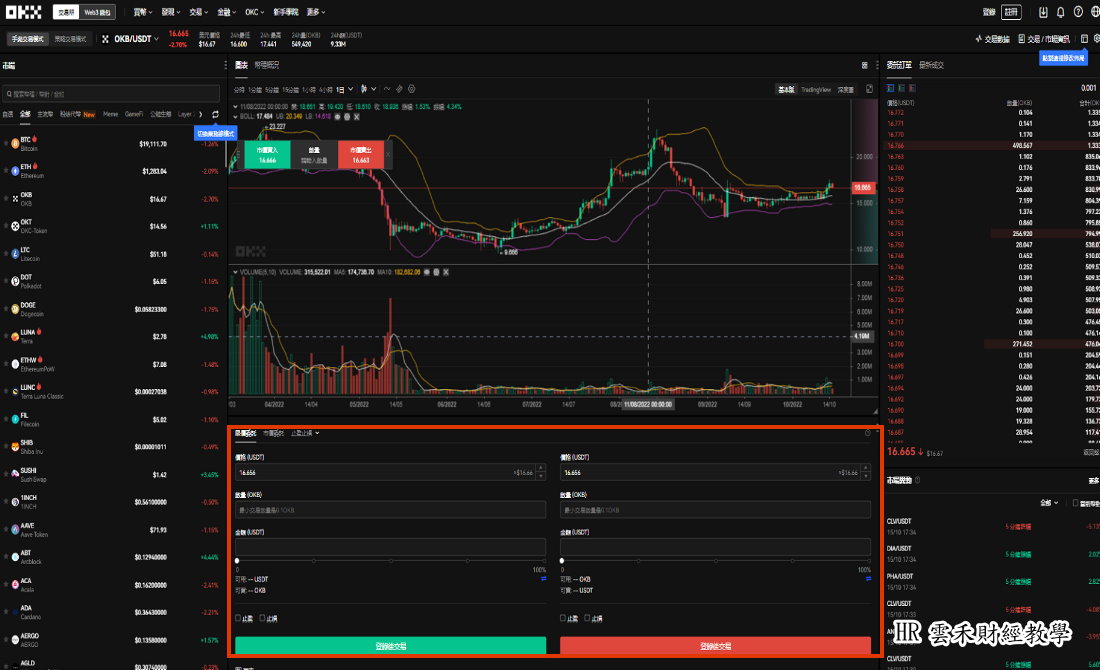Open the recent trades tab
Viewport: 1100px width, 670px height.
(931, 65)
